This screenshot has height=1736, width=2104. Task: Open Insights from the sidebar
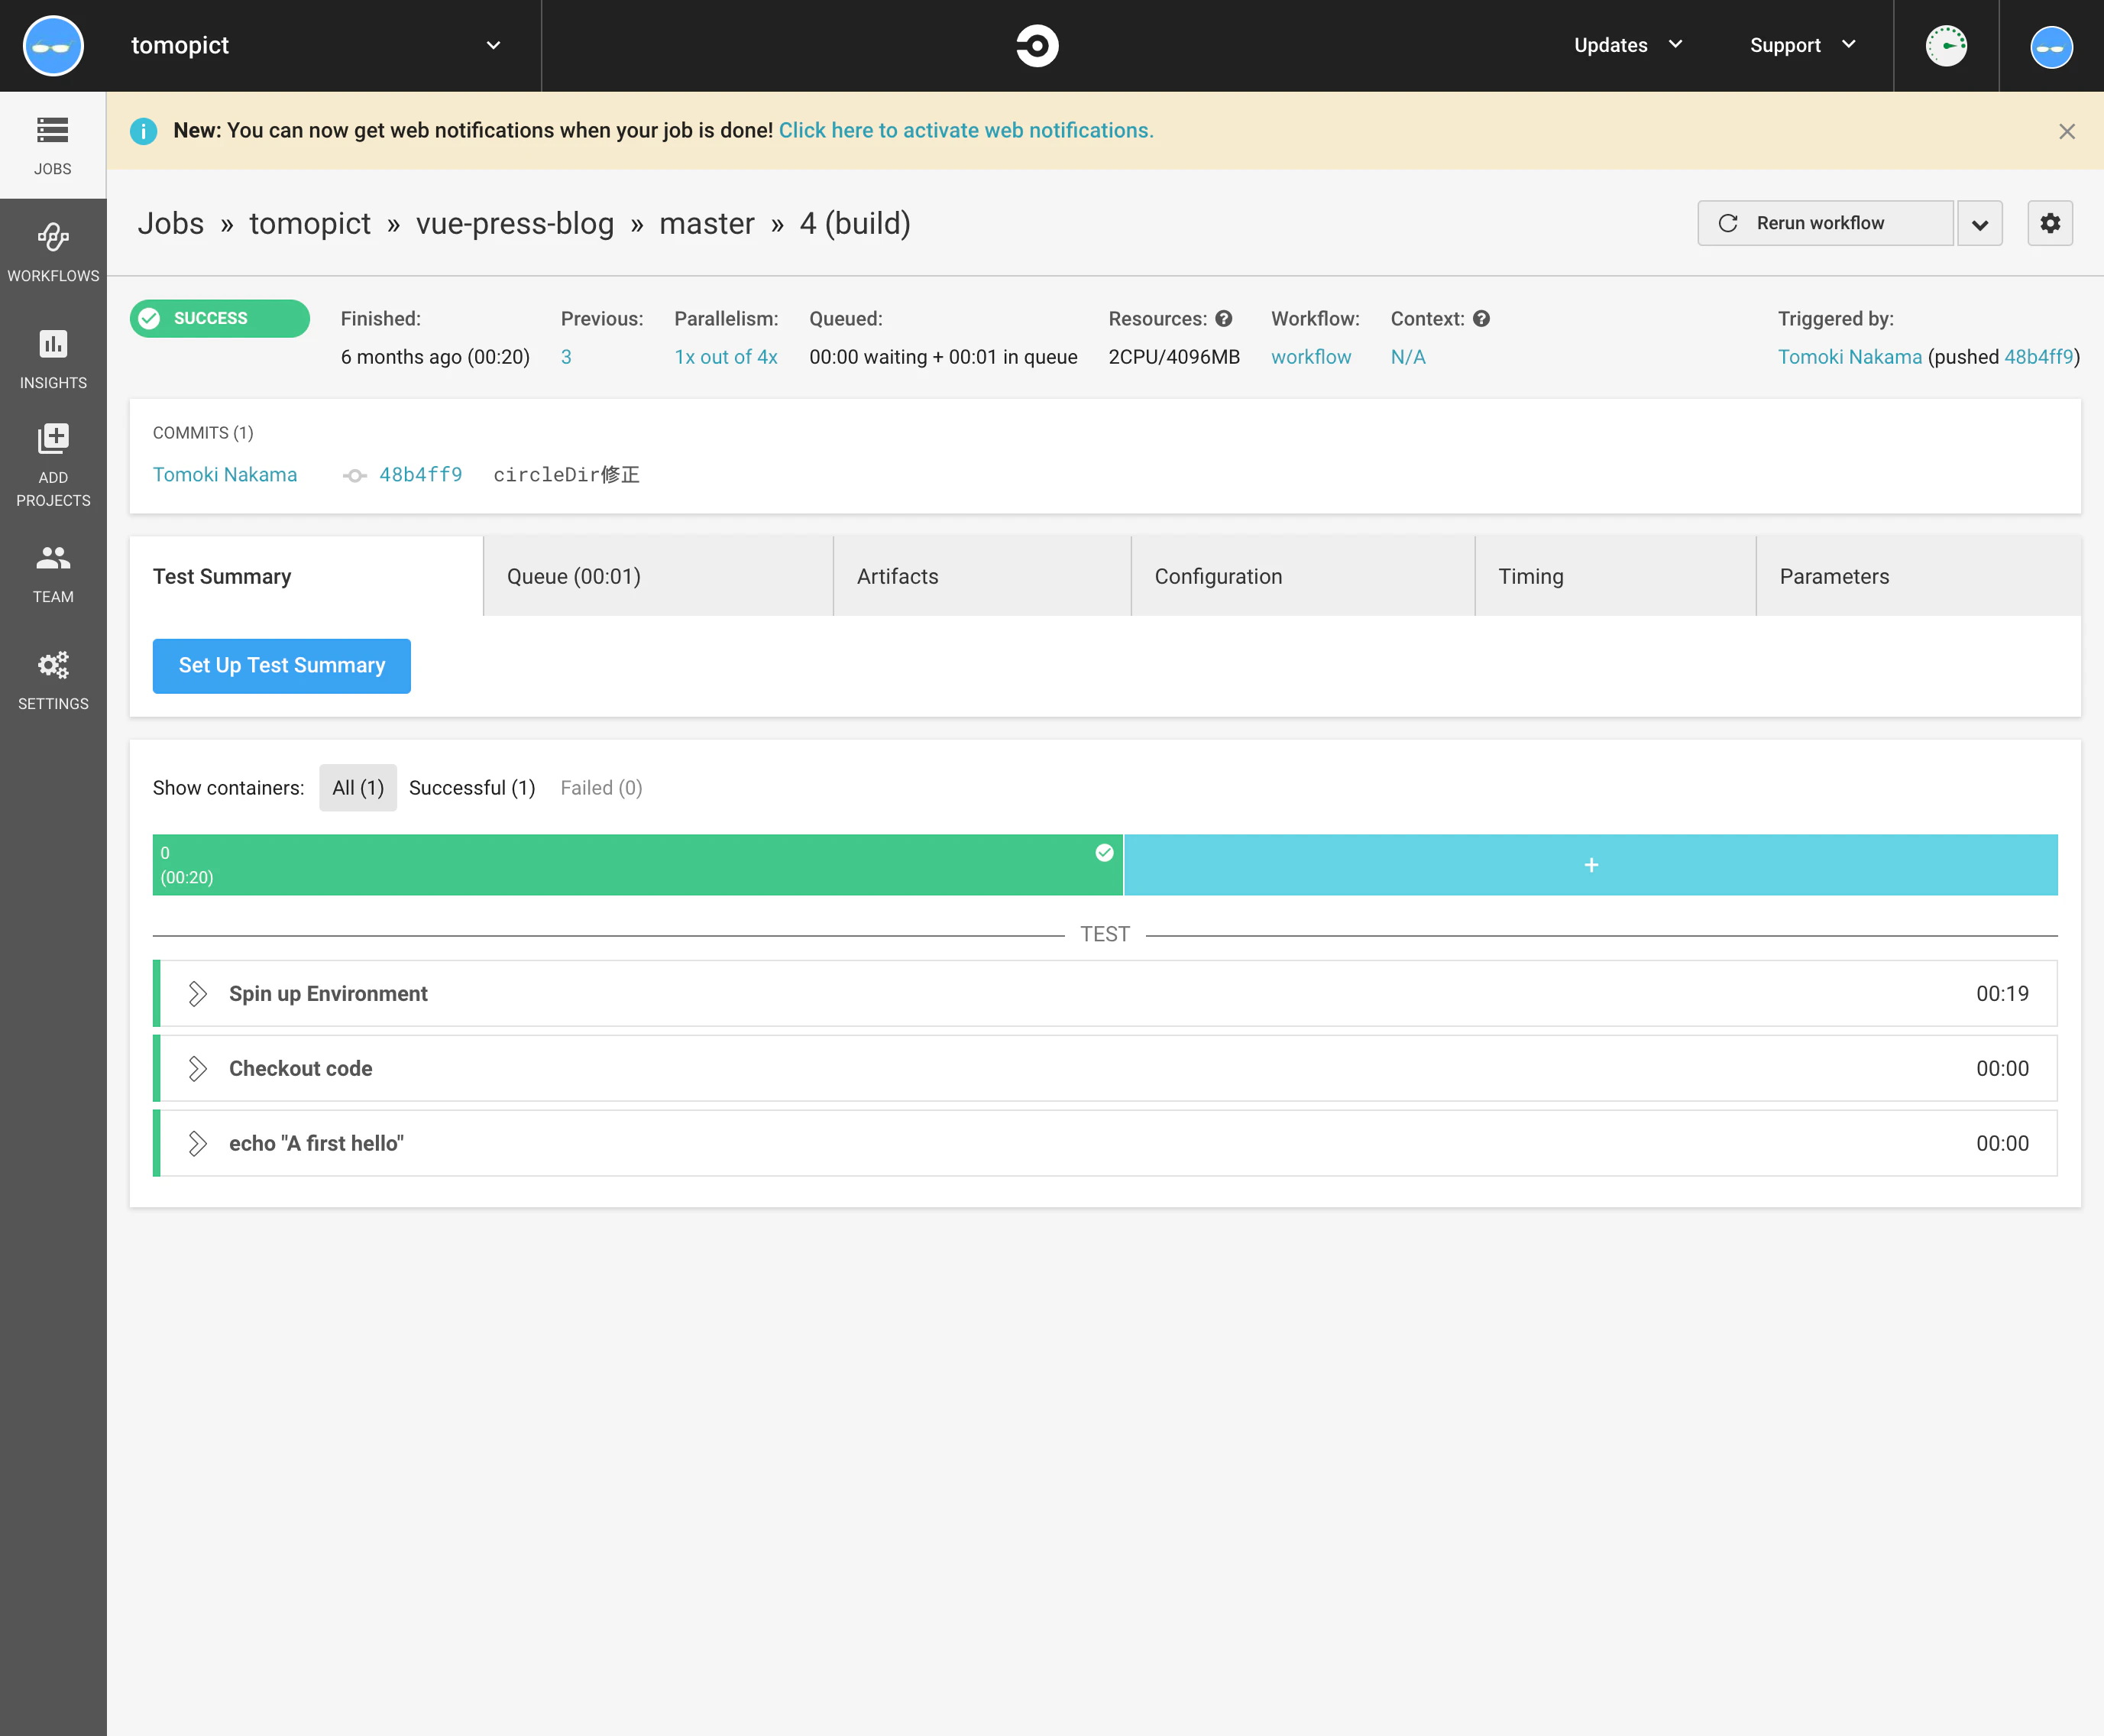[52, 356]
